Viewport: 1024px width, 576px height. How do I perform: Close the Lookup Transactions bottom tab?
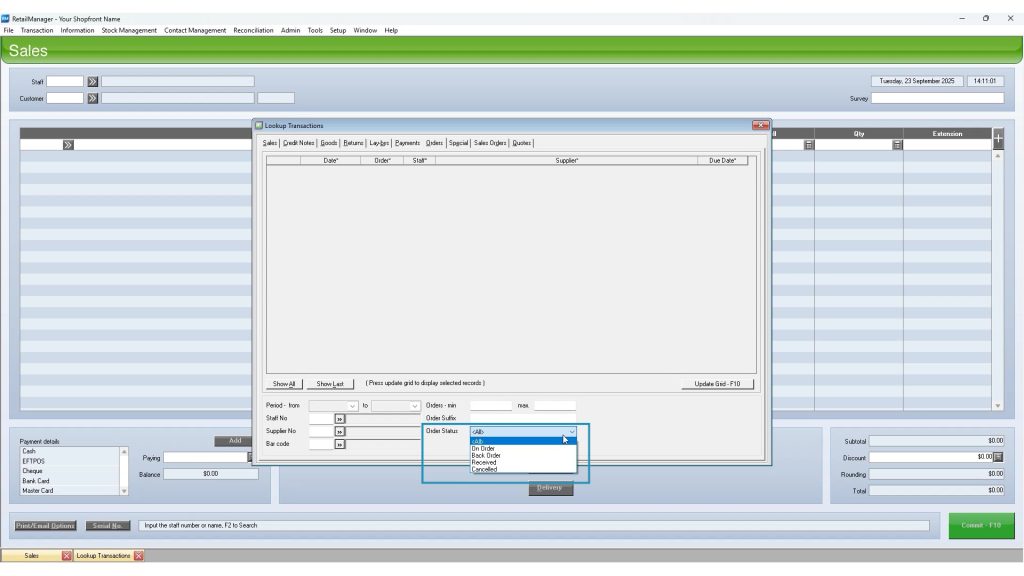pyautogui.click(x=139, y=556)
